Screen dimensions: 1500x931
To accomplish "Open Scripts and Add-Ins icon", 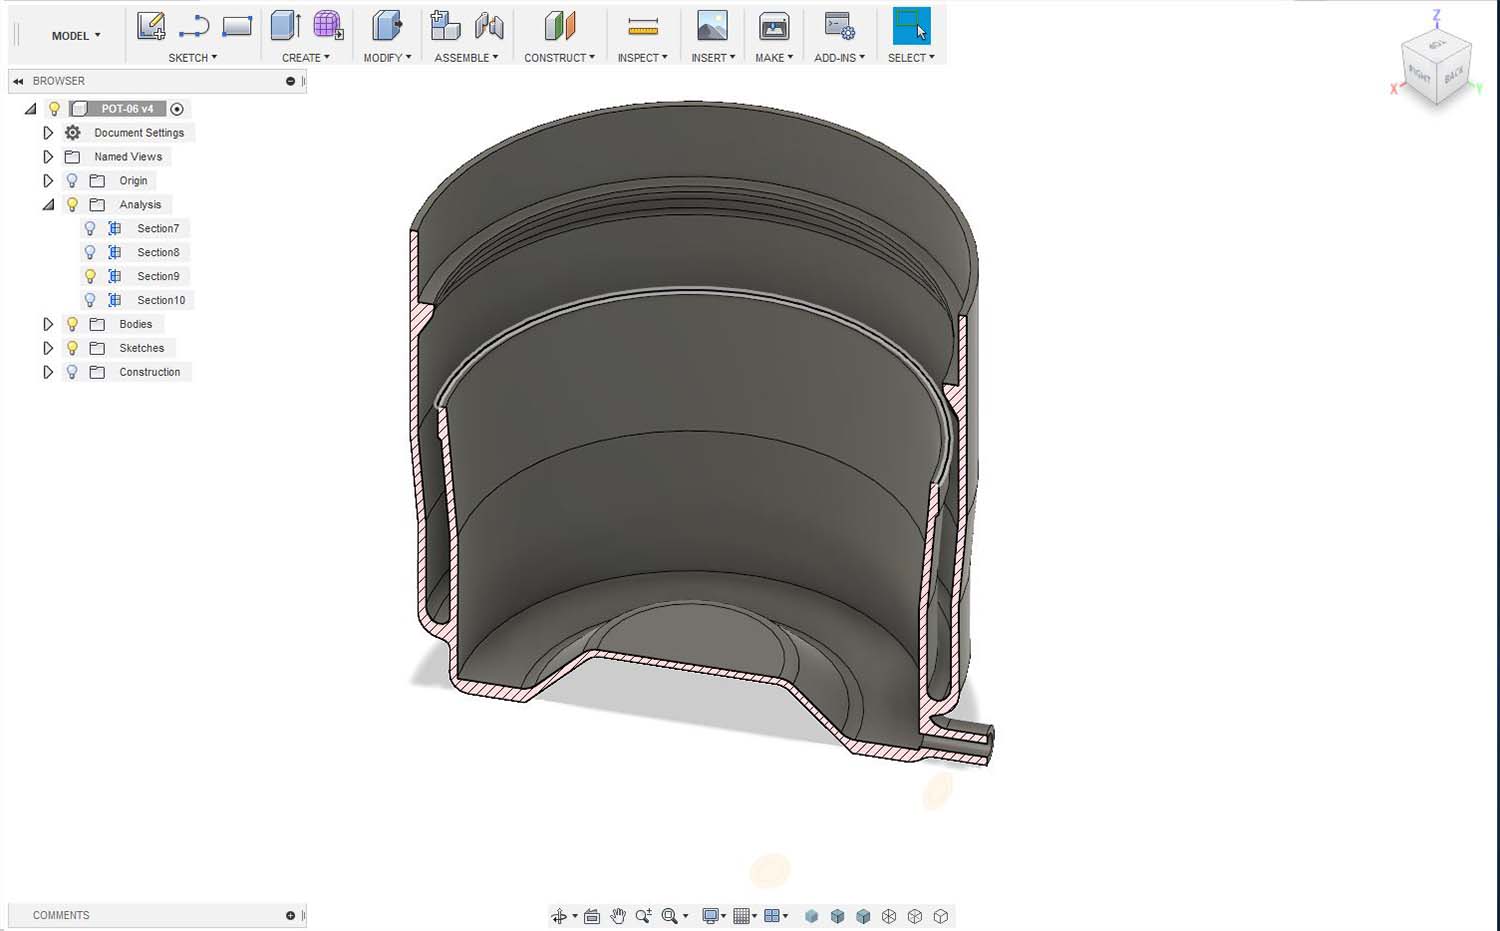I will pos(839,26).
